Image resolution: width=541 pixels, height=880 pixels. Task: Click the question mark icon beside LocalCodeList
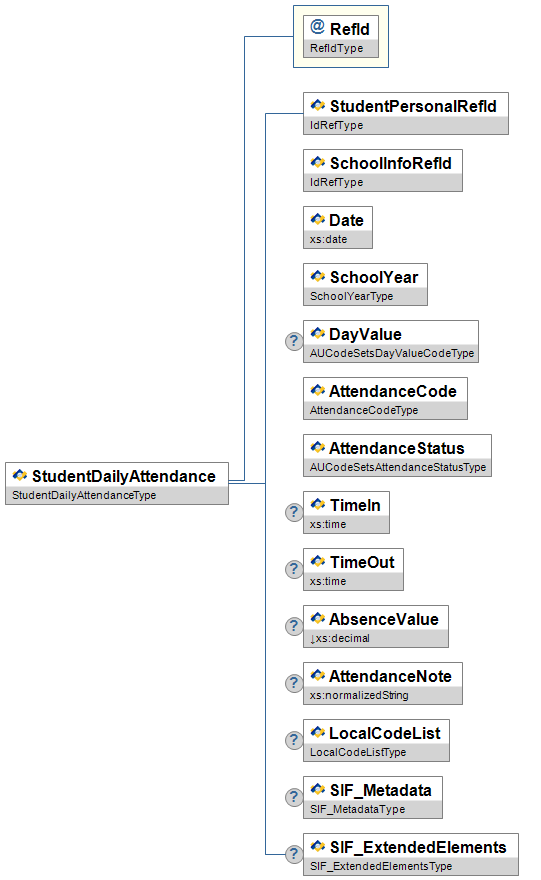294,740
